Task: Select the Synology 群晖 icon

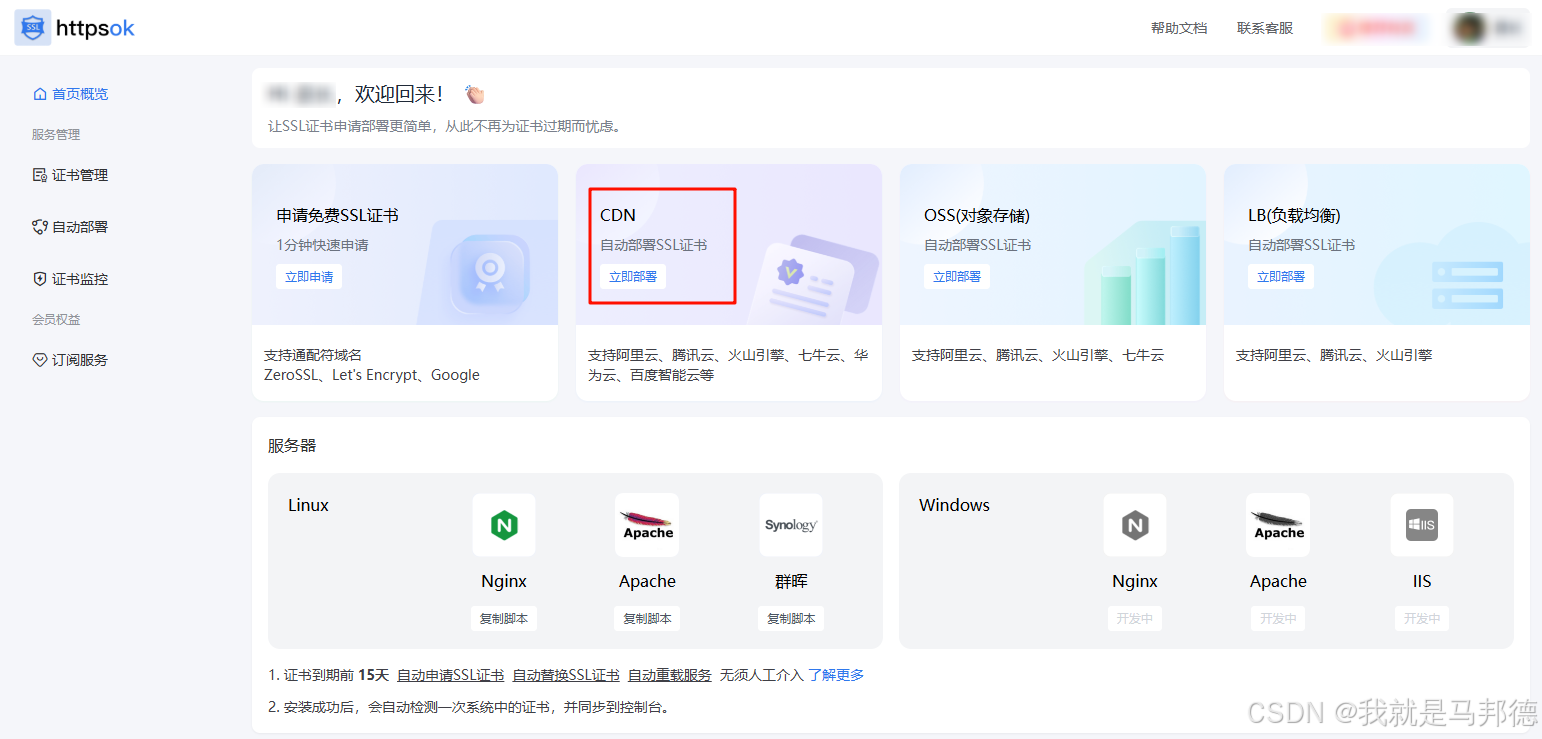Action: coord(790,524)
